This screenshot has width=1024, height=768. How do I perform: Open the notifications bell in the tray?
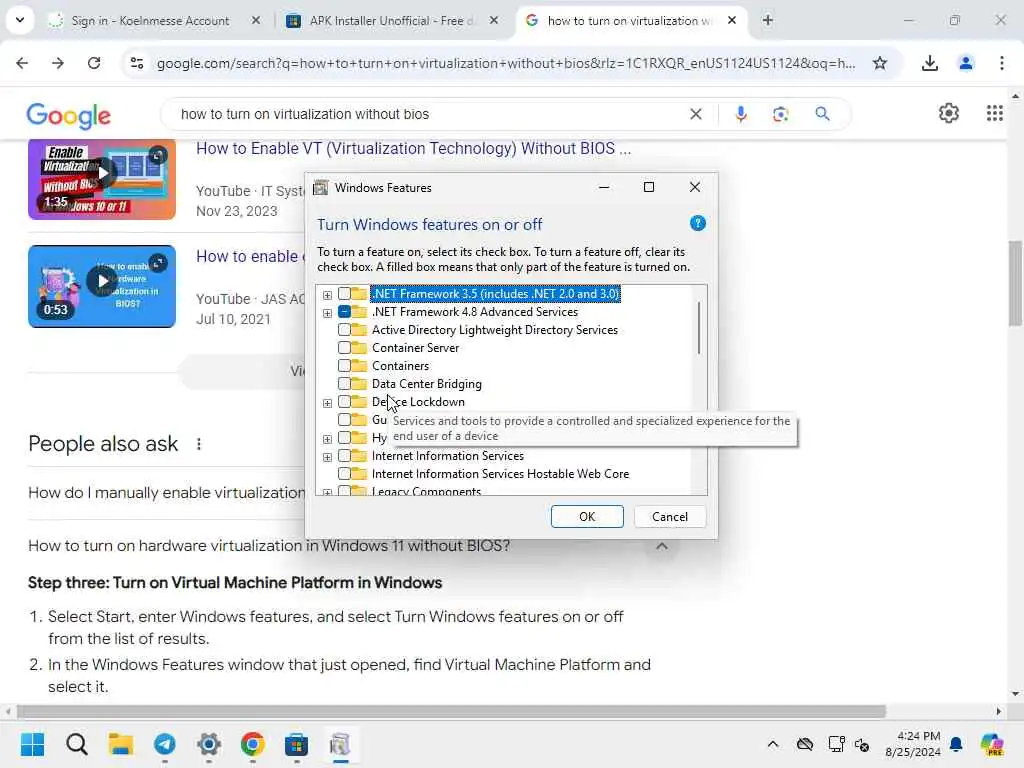point(956,744)
